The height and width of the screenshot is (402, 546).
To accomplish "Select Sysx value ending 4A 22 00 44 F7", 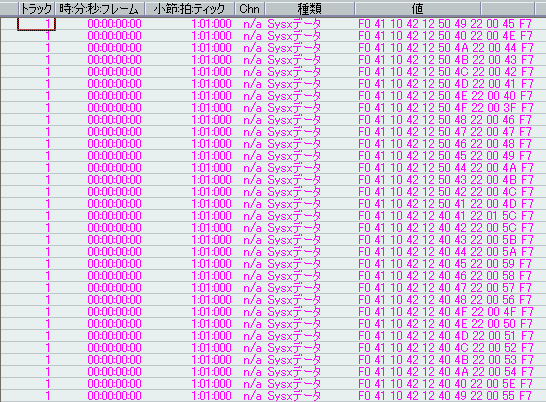I will click(445, 48).
